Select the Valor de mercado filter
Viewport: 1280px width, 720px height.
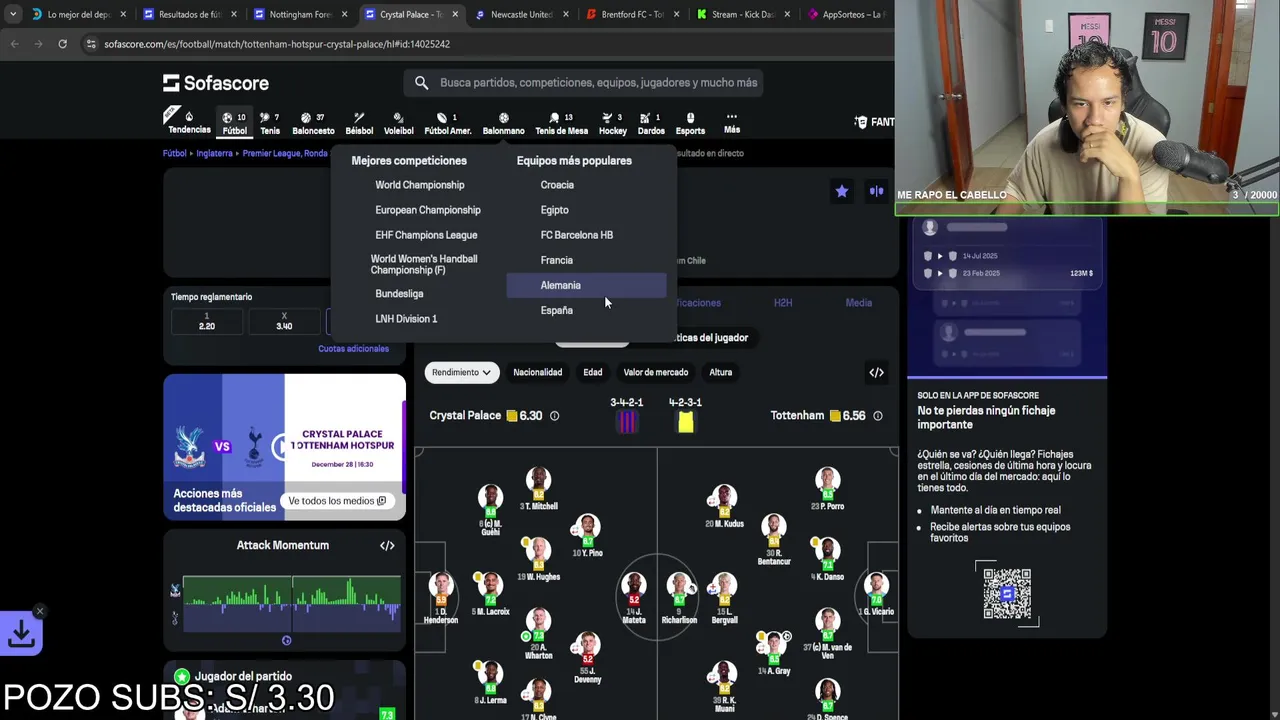(656, 372)
